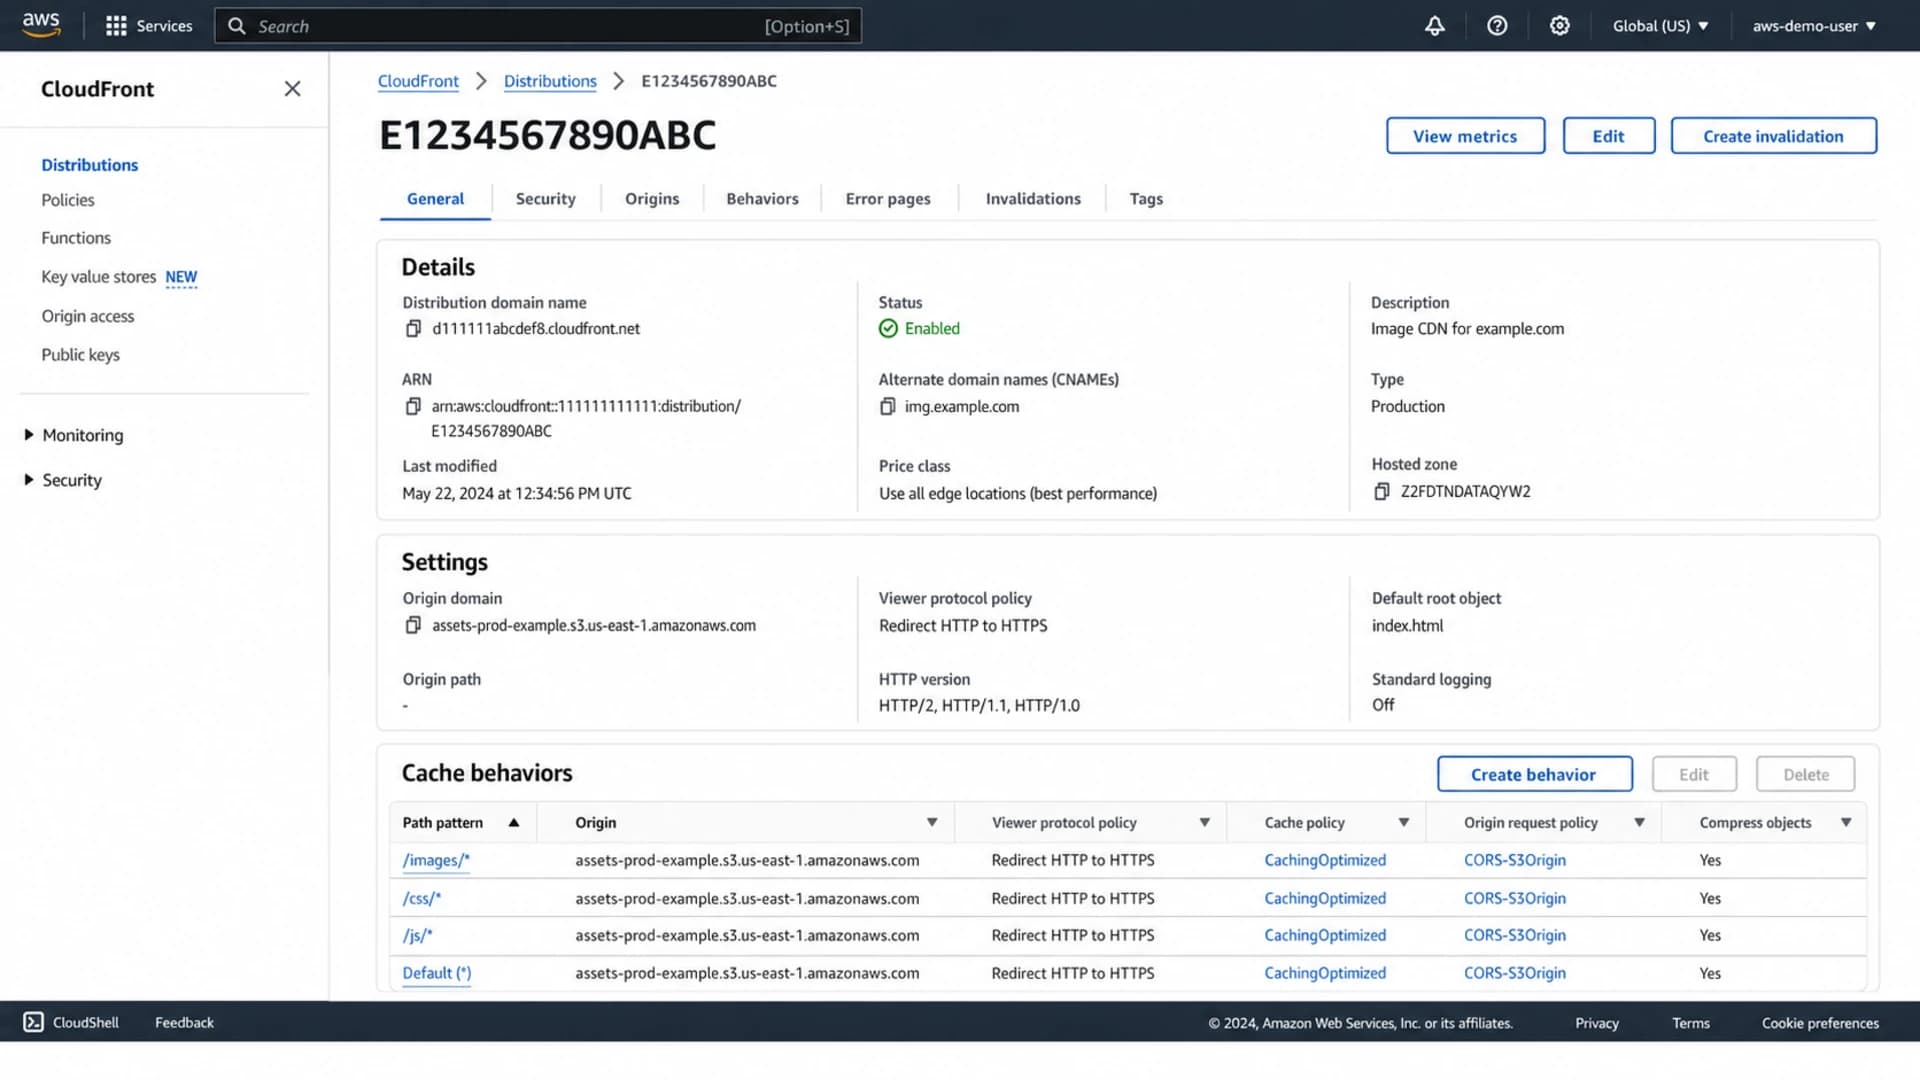Sort by Path pattern ascending arrow
Image resolution: width=1920 pixels, height=1080 pixels.
point(514,823)
